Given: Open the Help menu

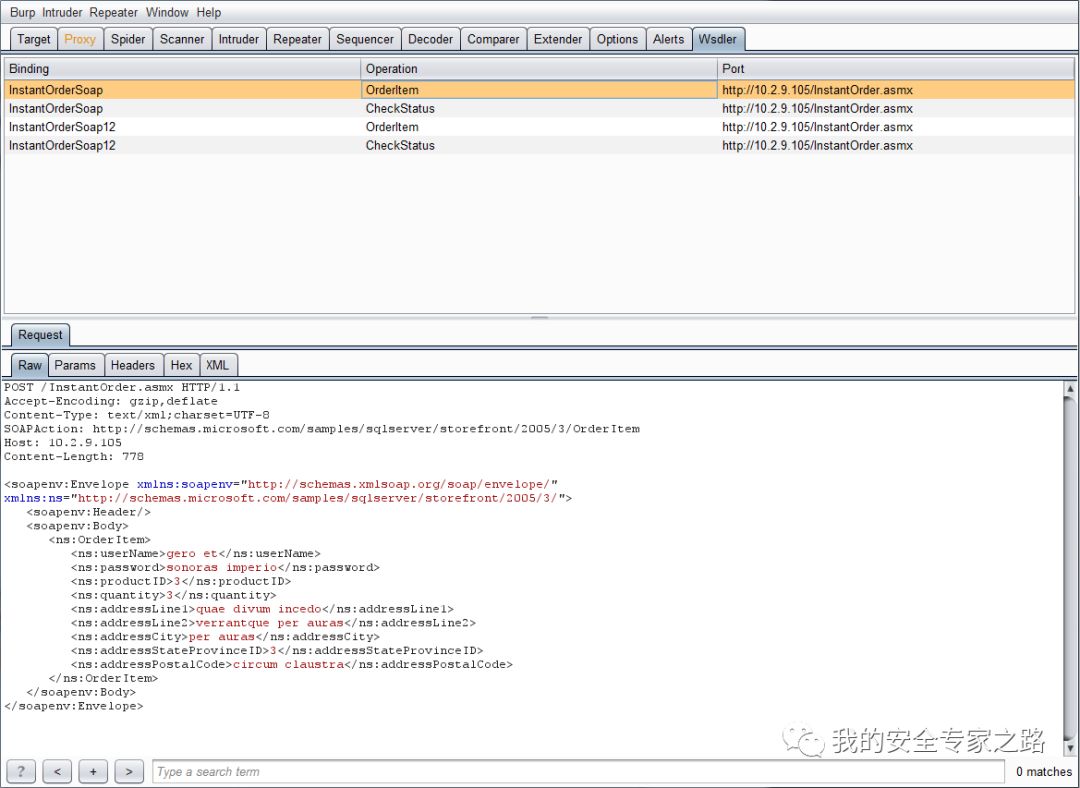Looking at the screenshot, I should pos(209,12).
